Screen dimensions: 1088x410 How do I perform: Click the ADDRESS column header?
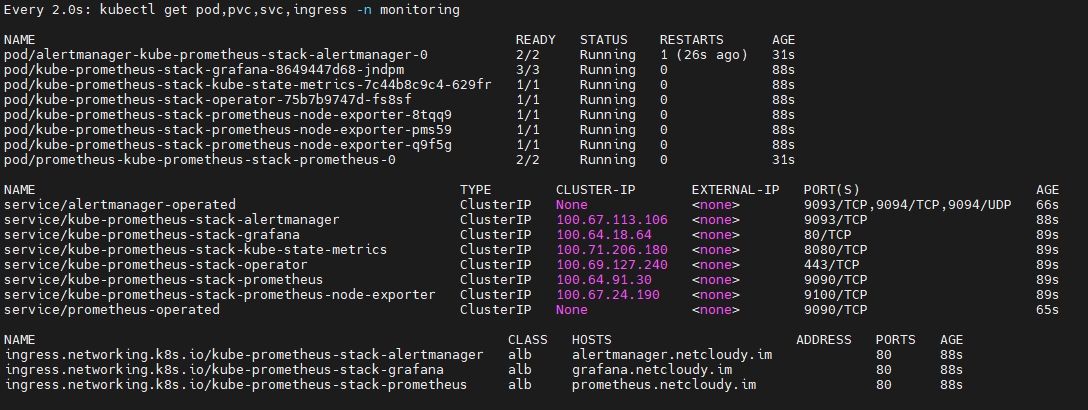pos(824,340)
